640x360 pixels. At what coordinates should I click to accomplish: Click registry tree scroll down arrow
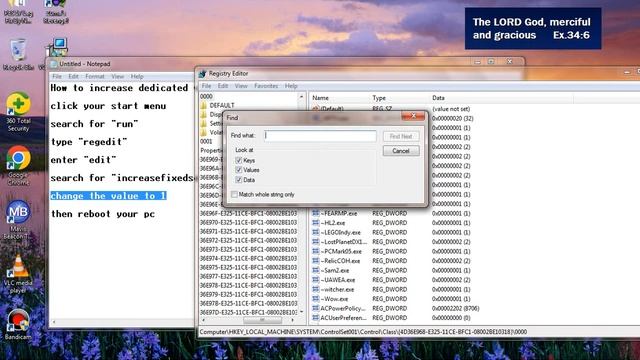click(x=301, y=312)
